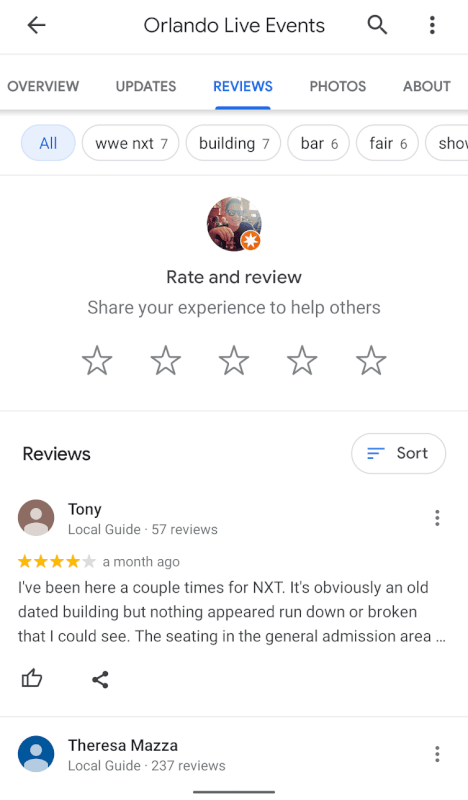Give a five-star rating
Screen dimensions: 468x800
(371, 360)
